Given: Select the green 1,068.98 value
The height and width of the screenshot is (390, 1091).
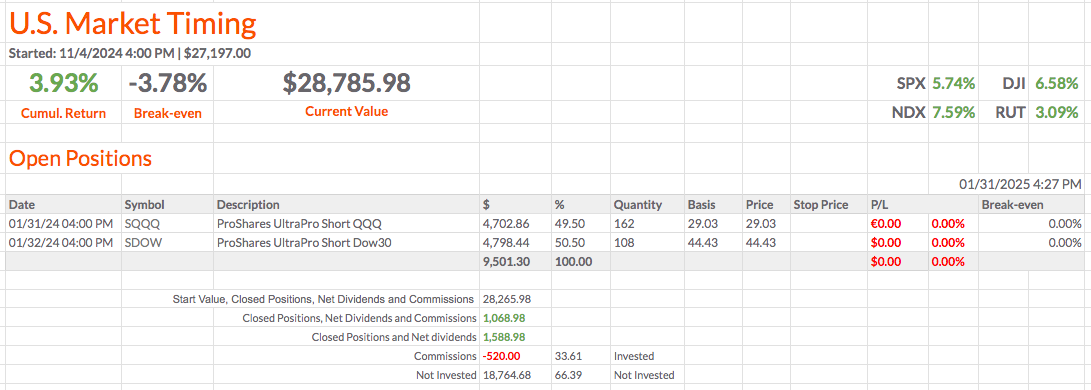Looking at the screenshot, I should pos(504,318).
